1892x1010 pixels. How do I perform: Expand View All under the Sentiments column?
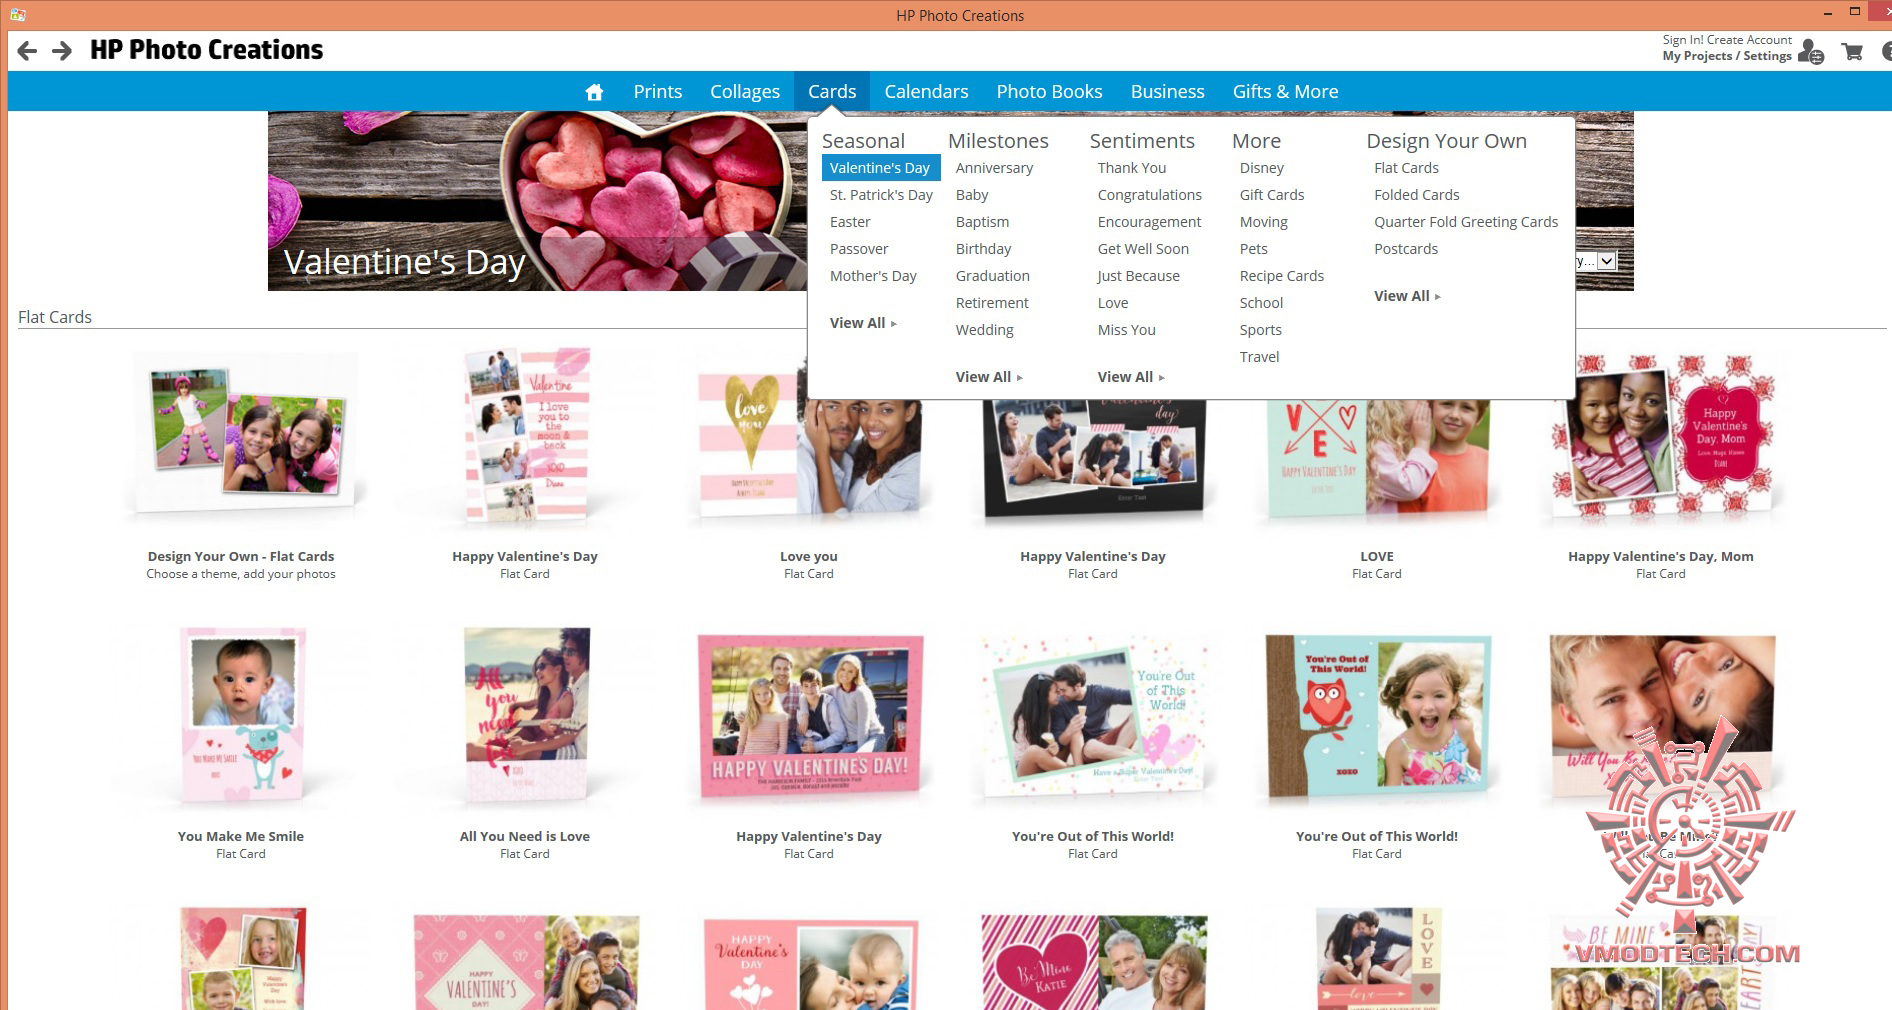pos(1131,377)
